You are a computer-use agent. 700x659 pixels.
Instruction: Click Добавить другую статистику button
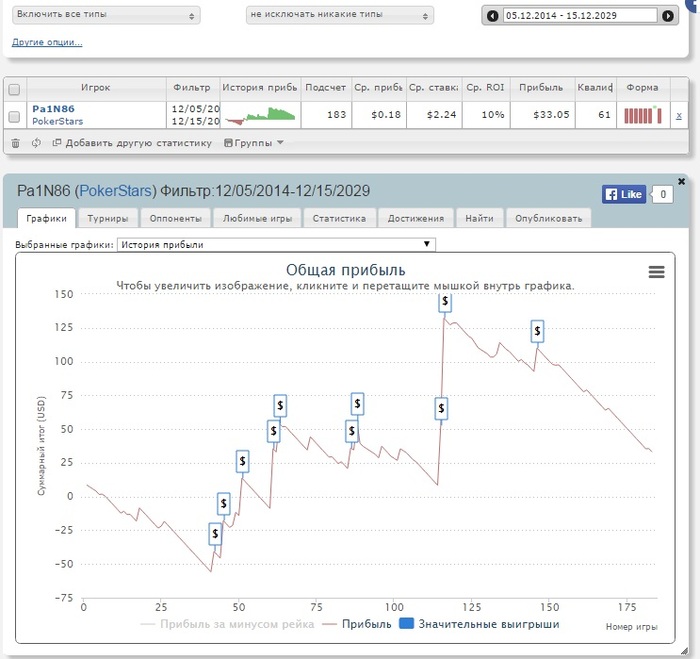(132, 143)
